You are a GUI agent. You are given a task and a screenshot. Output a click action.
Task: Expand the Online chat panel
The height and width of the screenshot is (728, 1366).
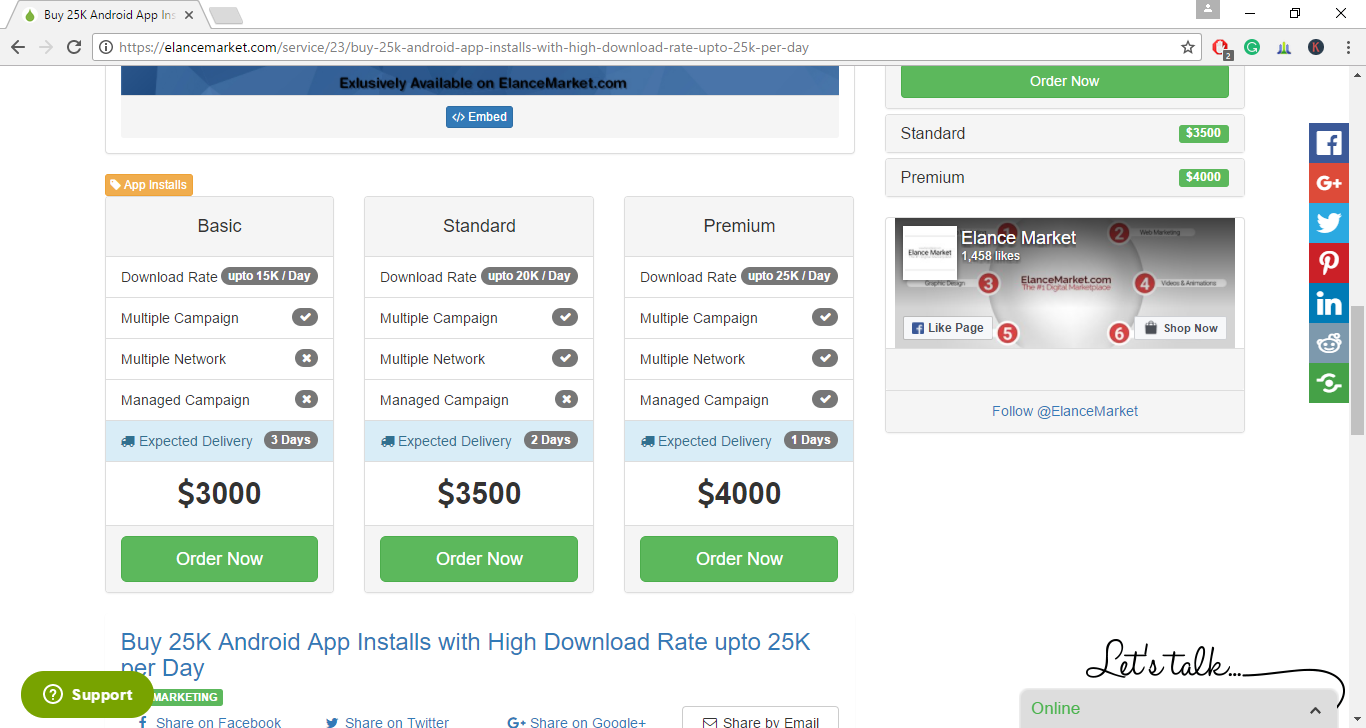1179,709
